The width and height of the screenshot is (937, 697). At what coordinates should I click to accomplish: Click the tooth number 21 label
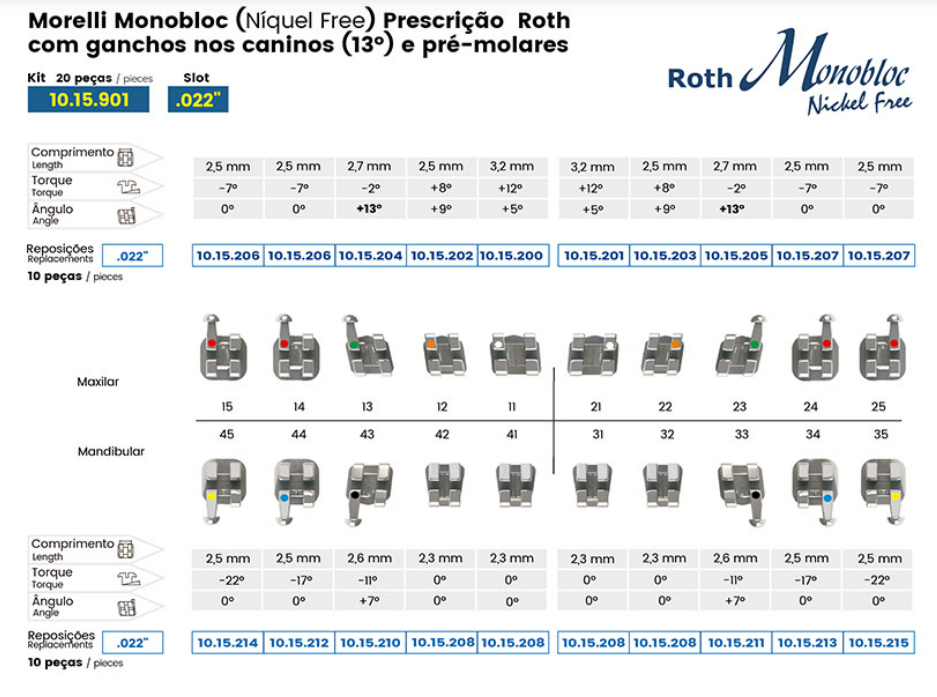[x=596, y=406]
